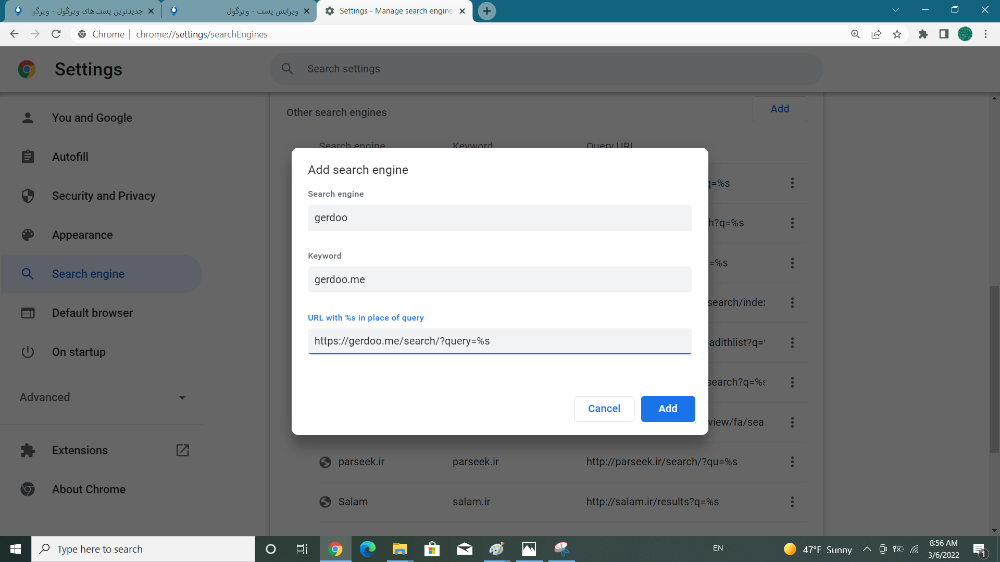Click the Add button in the dialog
The height and width of the screenshot is (562, 1000).
(667, 408)
